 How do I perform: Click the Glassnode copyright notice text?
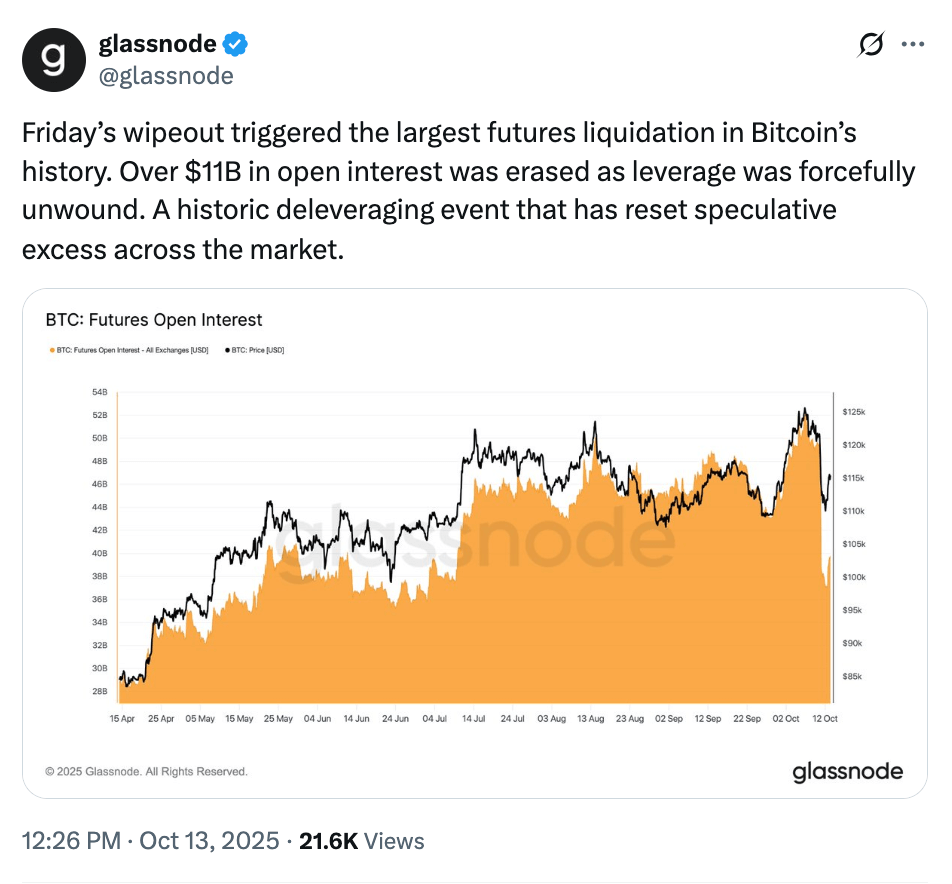tap(147, 772)
